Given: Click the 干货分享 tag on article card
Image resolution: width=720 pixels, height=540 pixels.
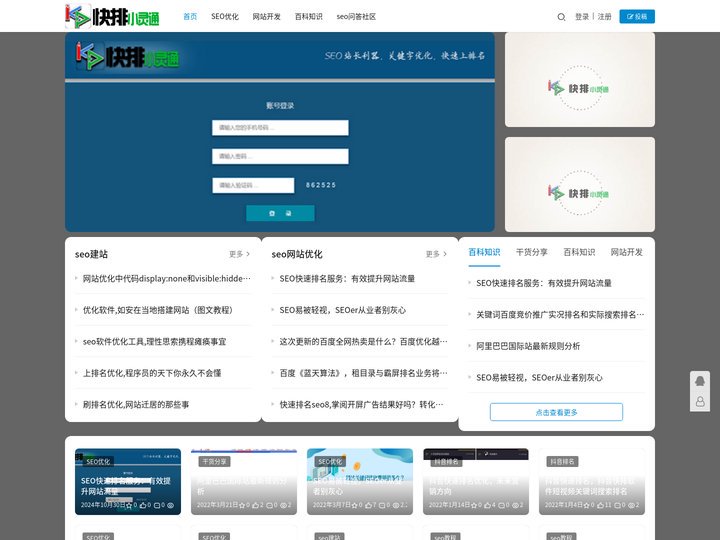Looking at the screenshot, I should point(214,461).
